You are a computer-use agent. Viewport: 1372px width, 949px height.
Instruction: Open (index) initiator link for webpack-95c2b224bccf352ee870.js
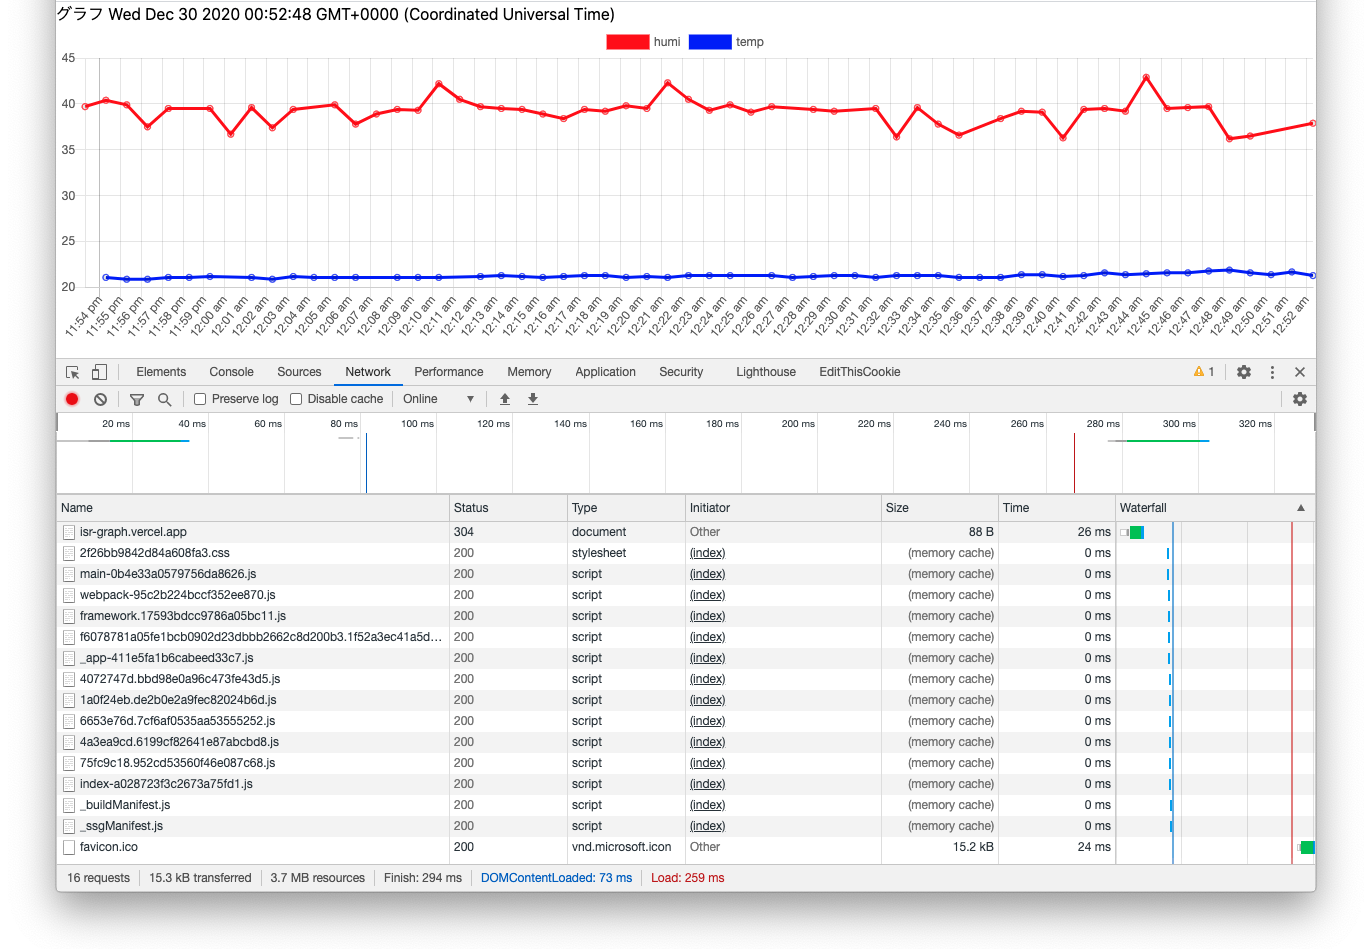(707, 595)
